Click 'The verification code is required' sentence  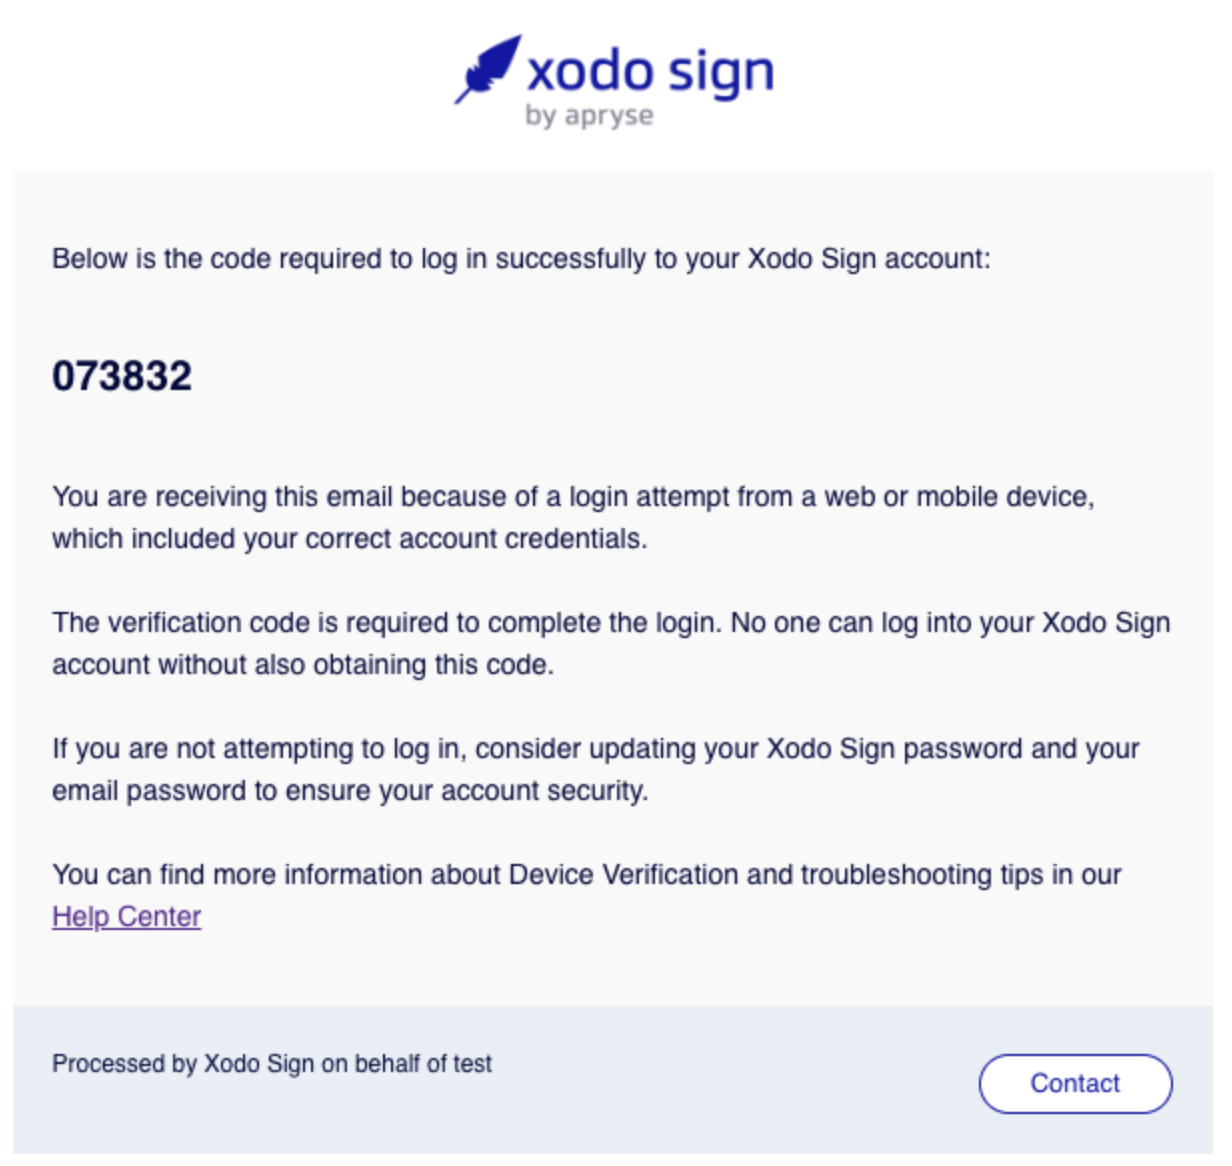tap(611, 623)
